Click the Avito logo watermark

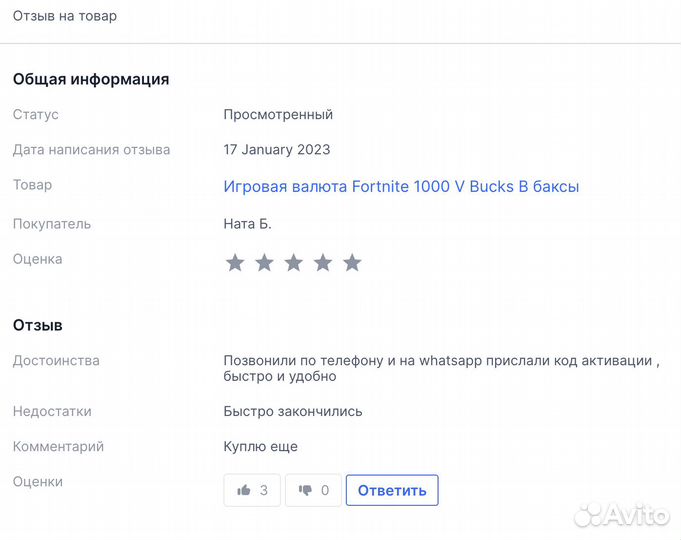[621, 513]
